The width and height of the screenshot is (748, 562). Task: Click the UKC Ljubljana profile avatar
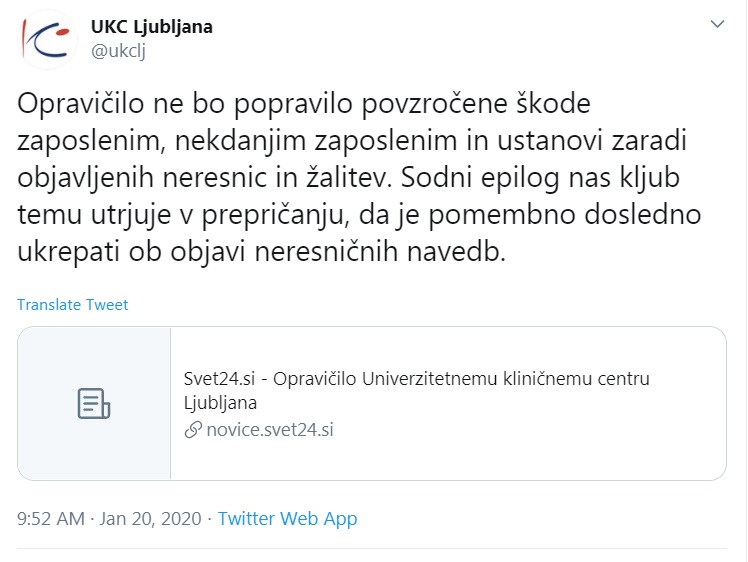tap(49, 39)
